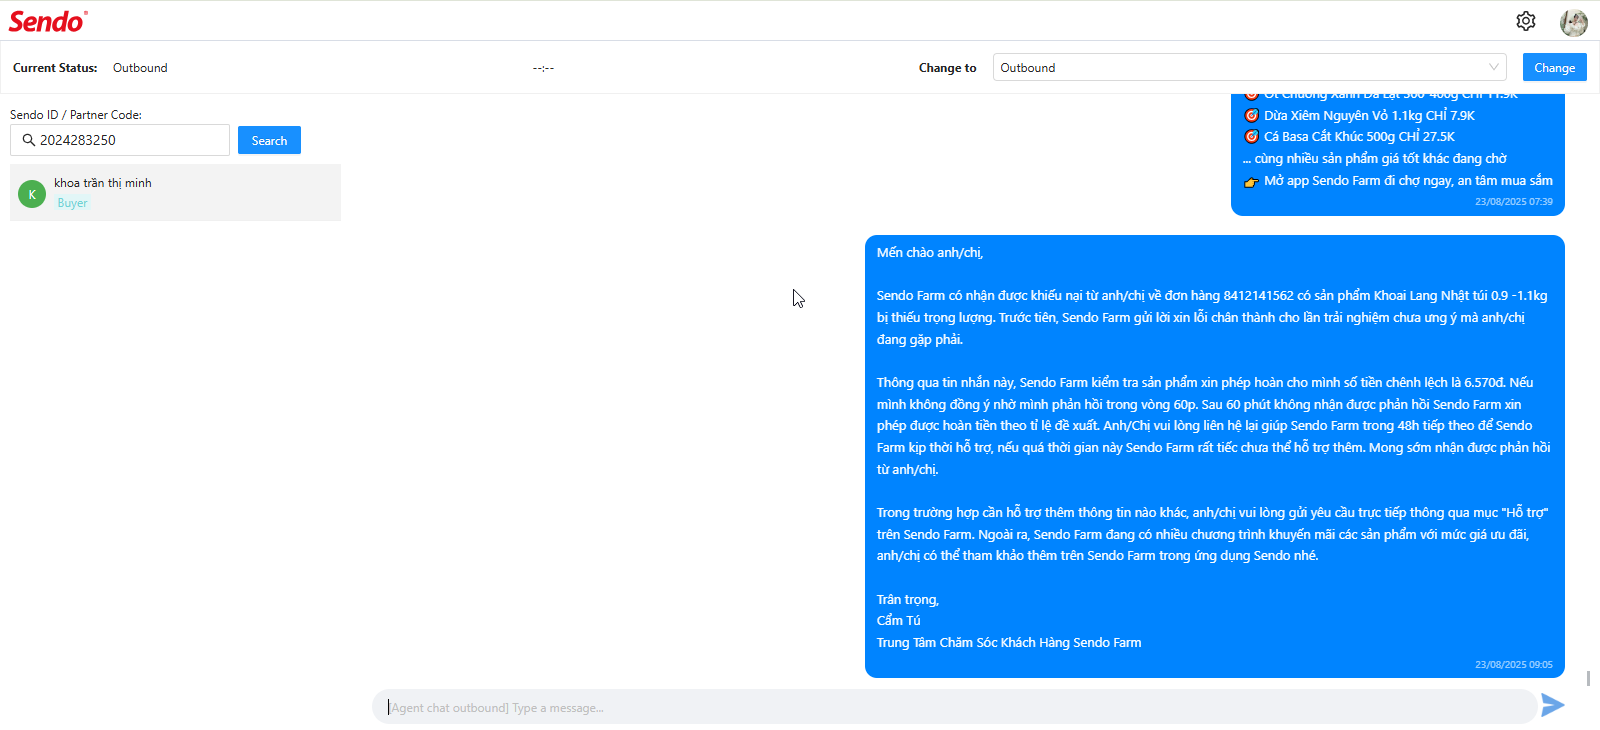Click the Sendo logo
Image resolution: width=1600 pixels, height=730 pixels.
coord(48,21)
